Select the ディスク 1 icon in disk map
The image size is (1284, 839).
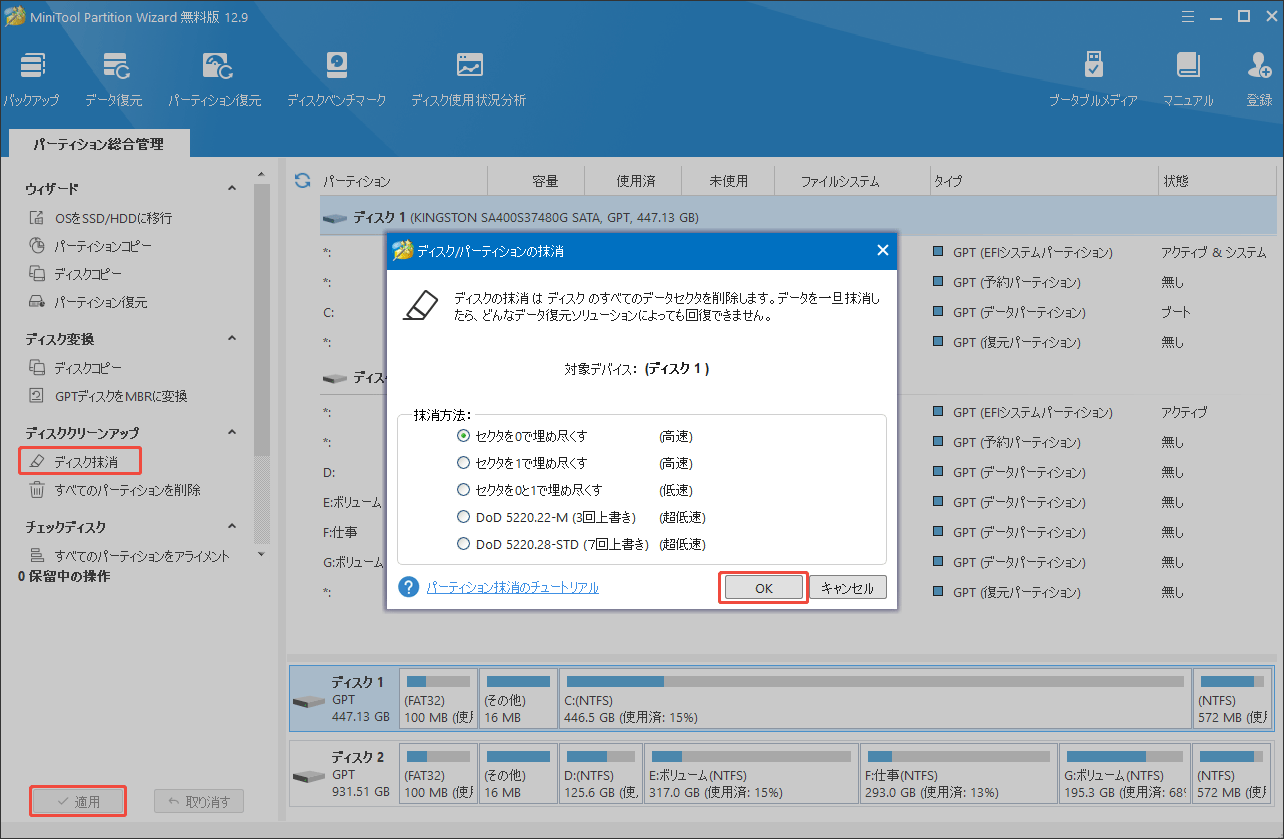coord(310,700)
